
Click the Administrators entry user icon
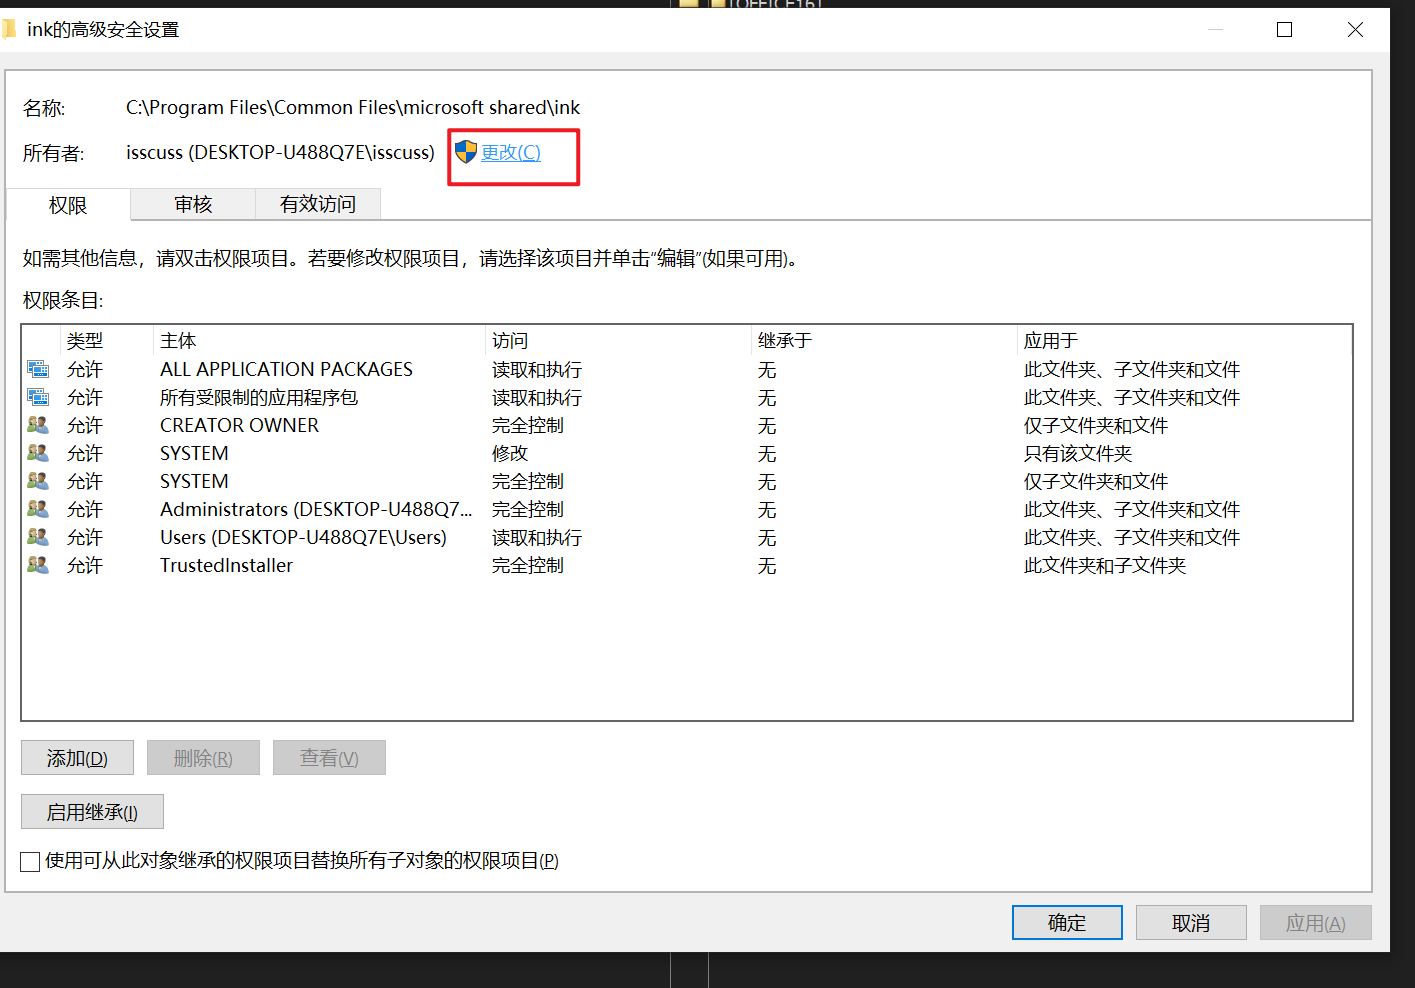point(38,510)
